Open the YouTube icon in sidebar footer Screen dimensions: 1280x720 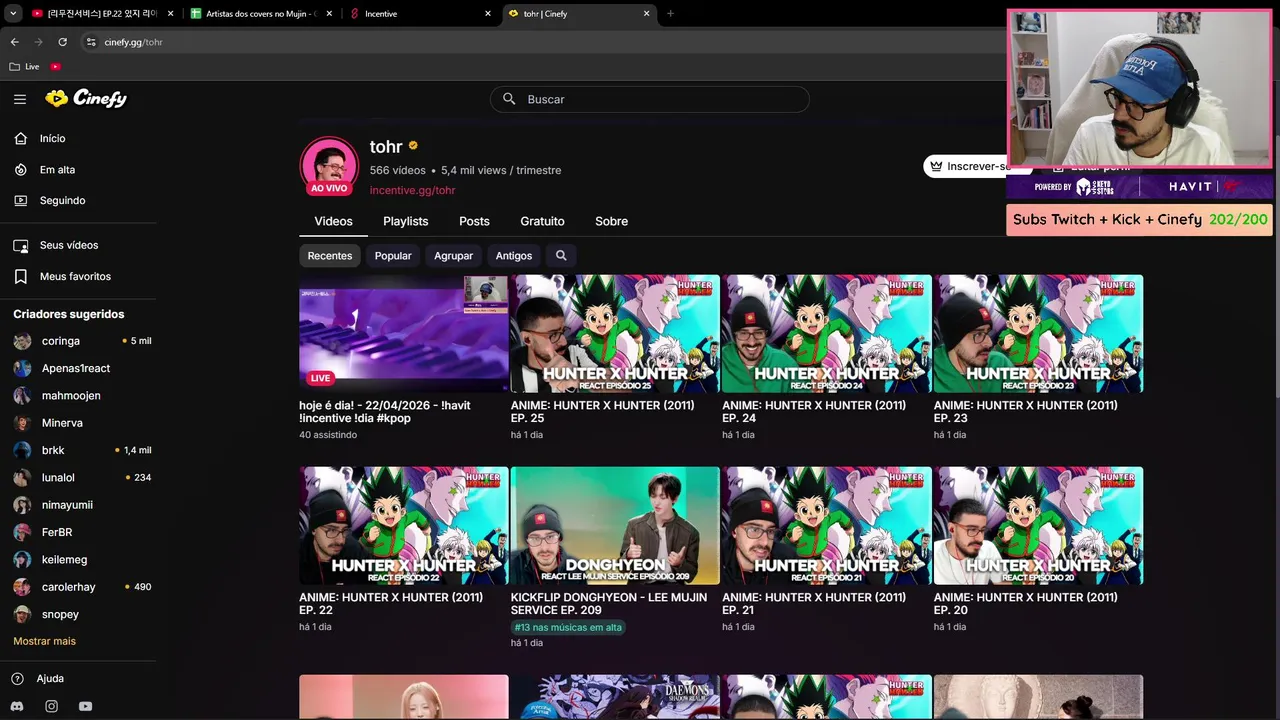pos(86,706)
